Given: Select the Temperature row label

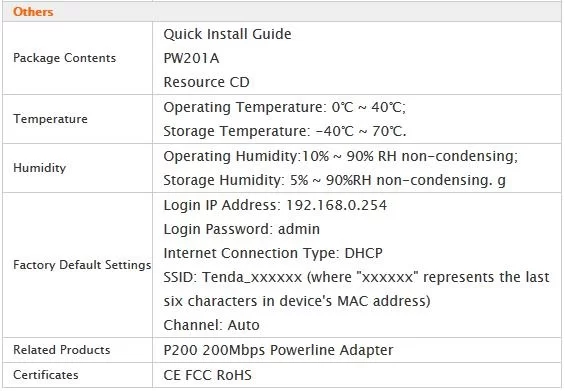Looking at the screenshot, I should (50, 119).
